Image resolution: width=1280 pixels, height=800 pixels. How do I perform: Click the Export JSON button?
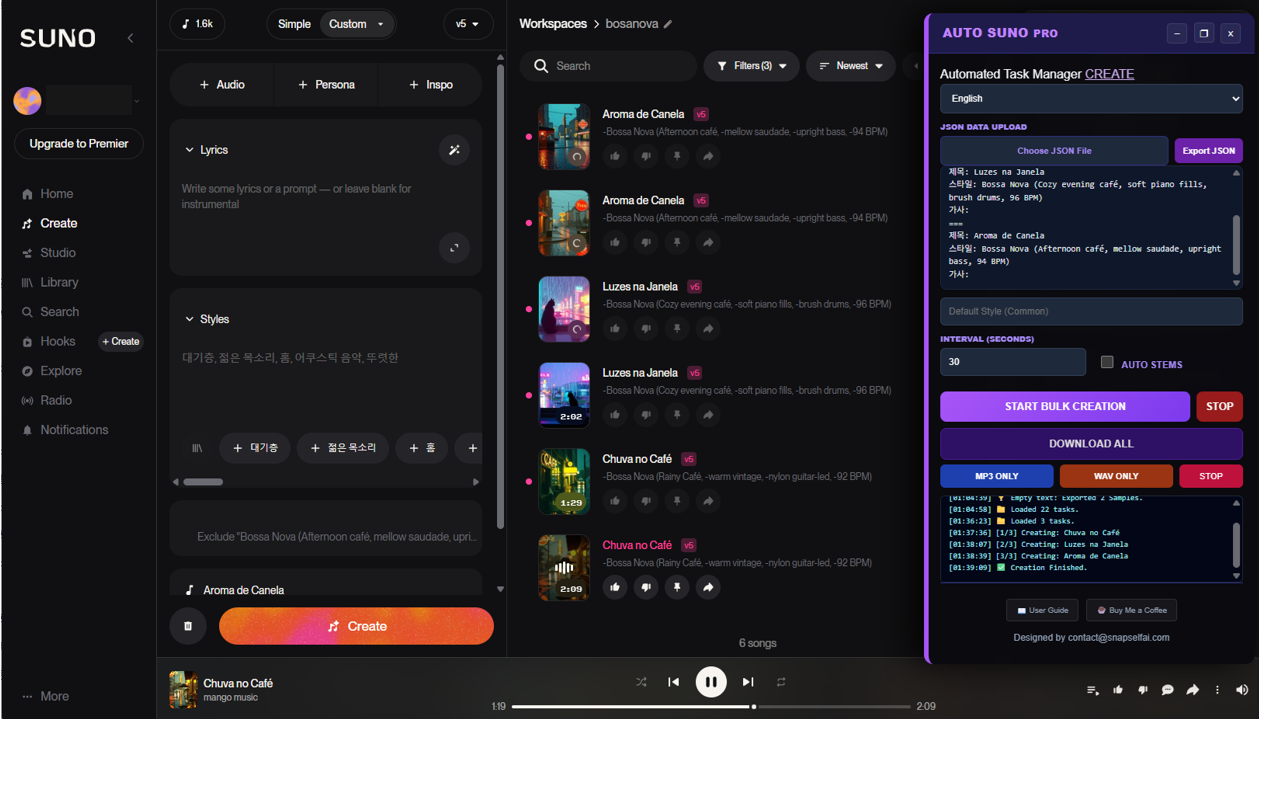(1208, 151)
